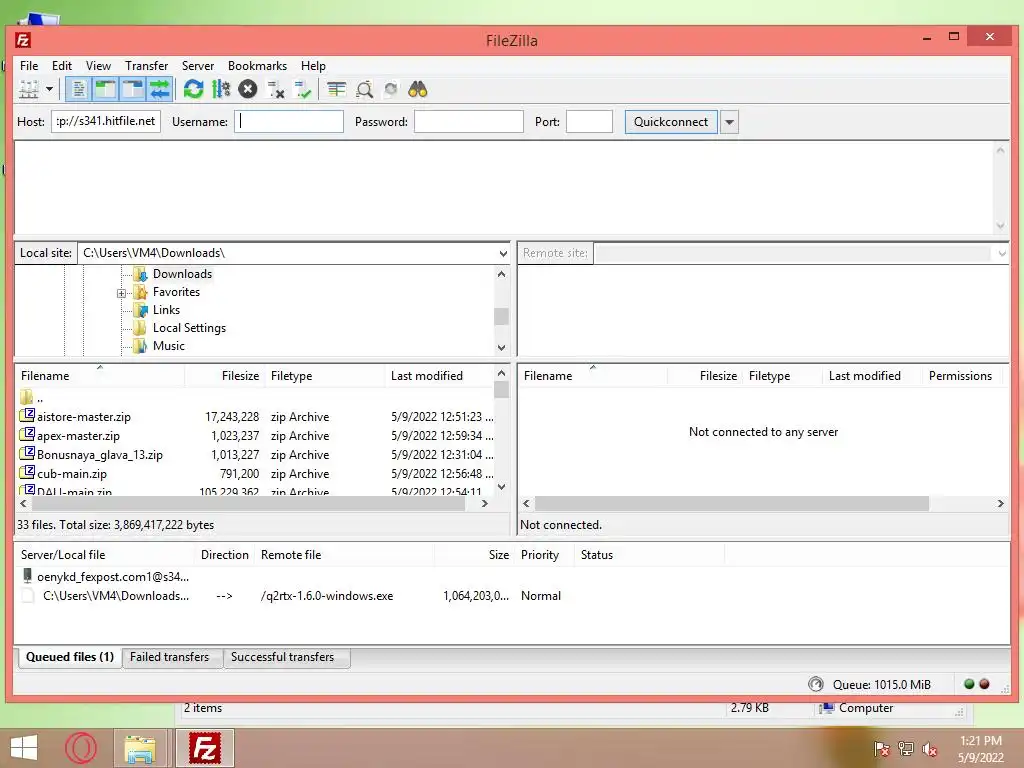
Task: Disconnect from the current server
Action: tap(276, 89)
